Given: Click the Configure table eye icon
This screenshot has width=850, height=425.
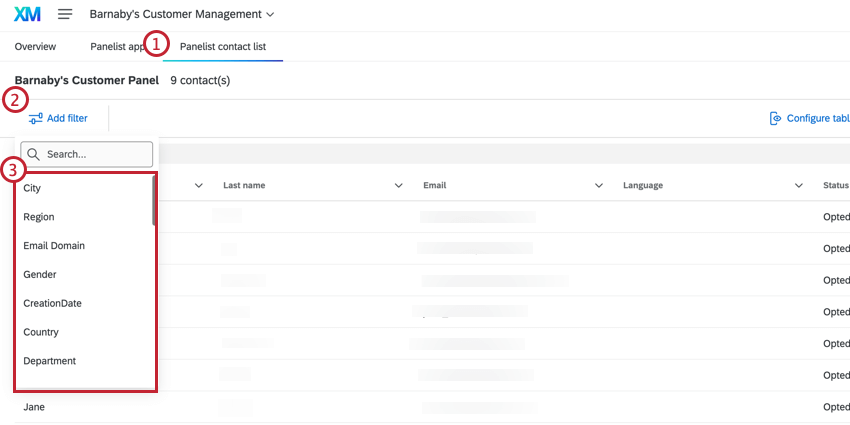Looking at the screenshot, I should pyautogui.click(x=776, y=118).
